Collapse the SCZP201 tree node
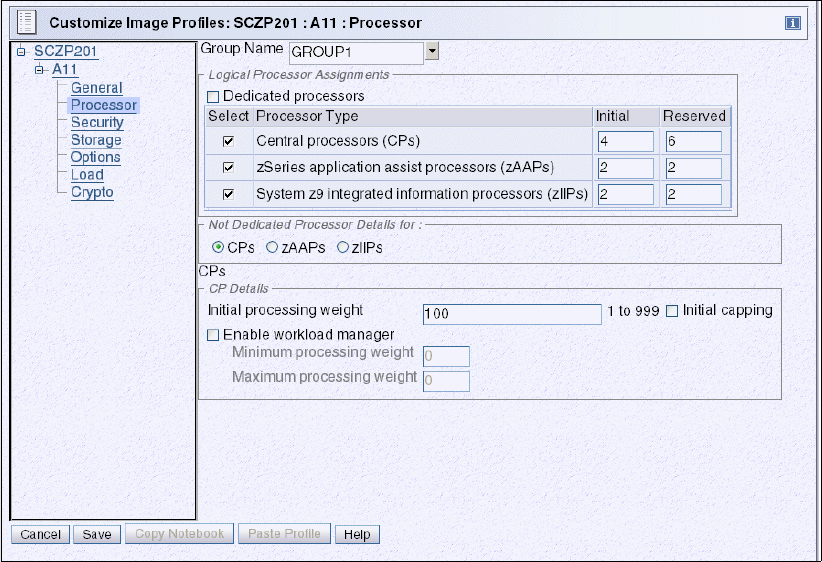Image resolution: width=822 pixels, height=562 pixels. pos(20,51)
